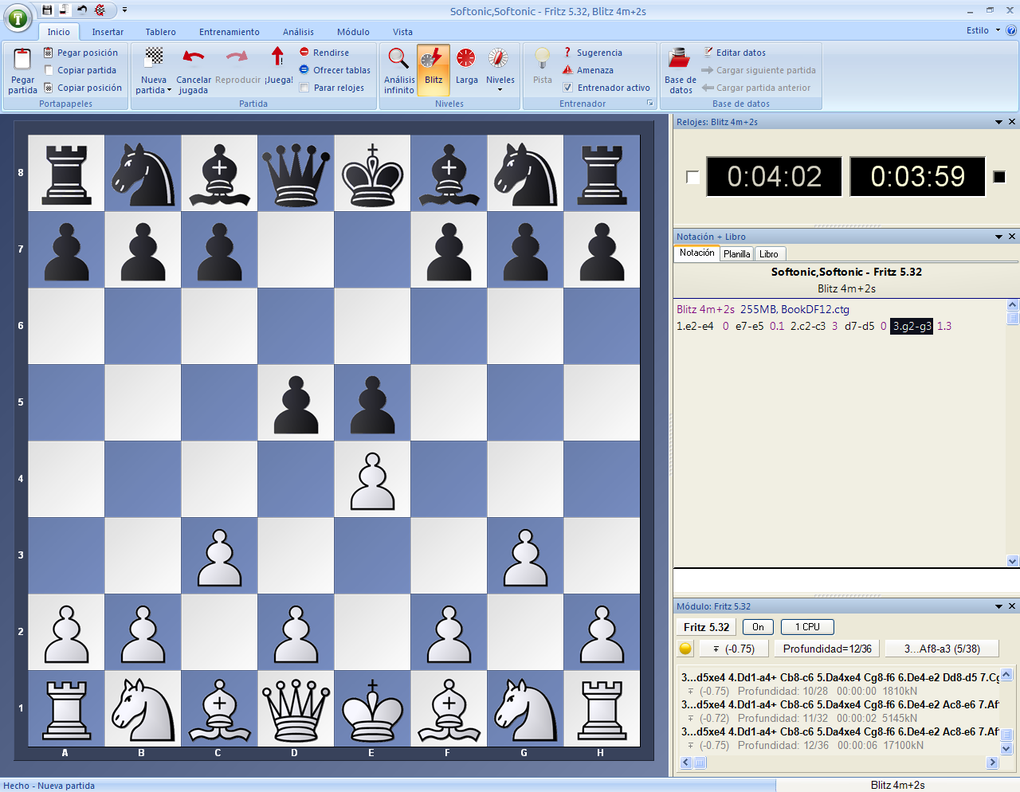Click Editar datos icon
1020x792 pixels.
point(708,52)
